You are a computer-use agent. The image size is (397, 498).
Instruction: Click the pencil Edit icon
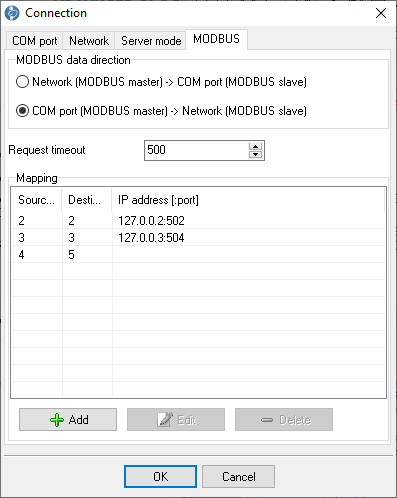(165, 420)
